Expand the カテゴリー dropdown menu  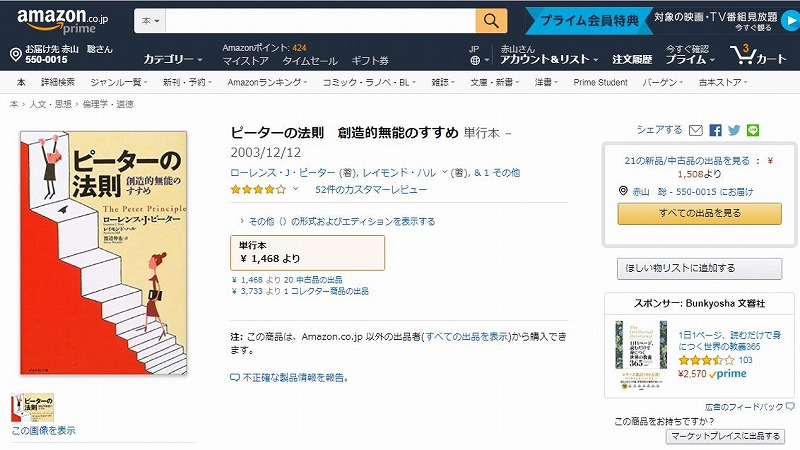[x=172, y=60]
